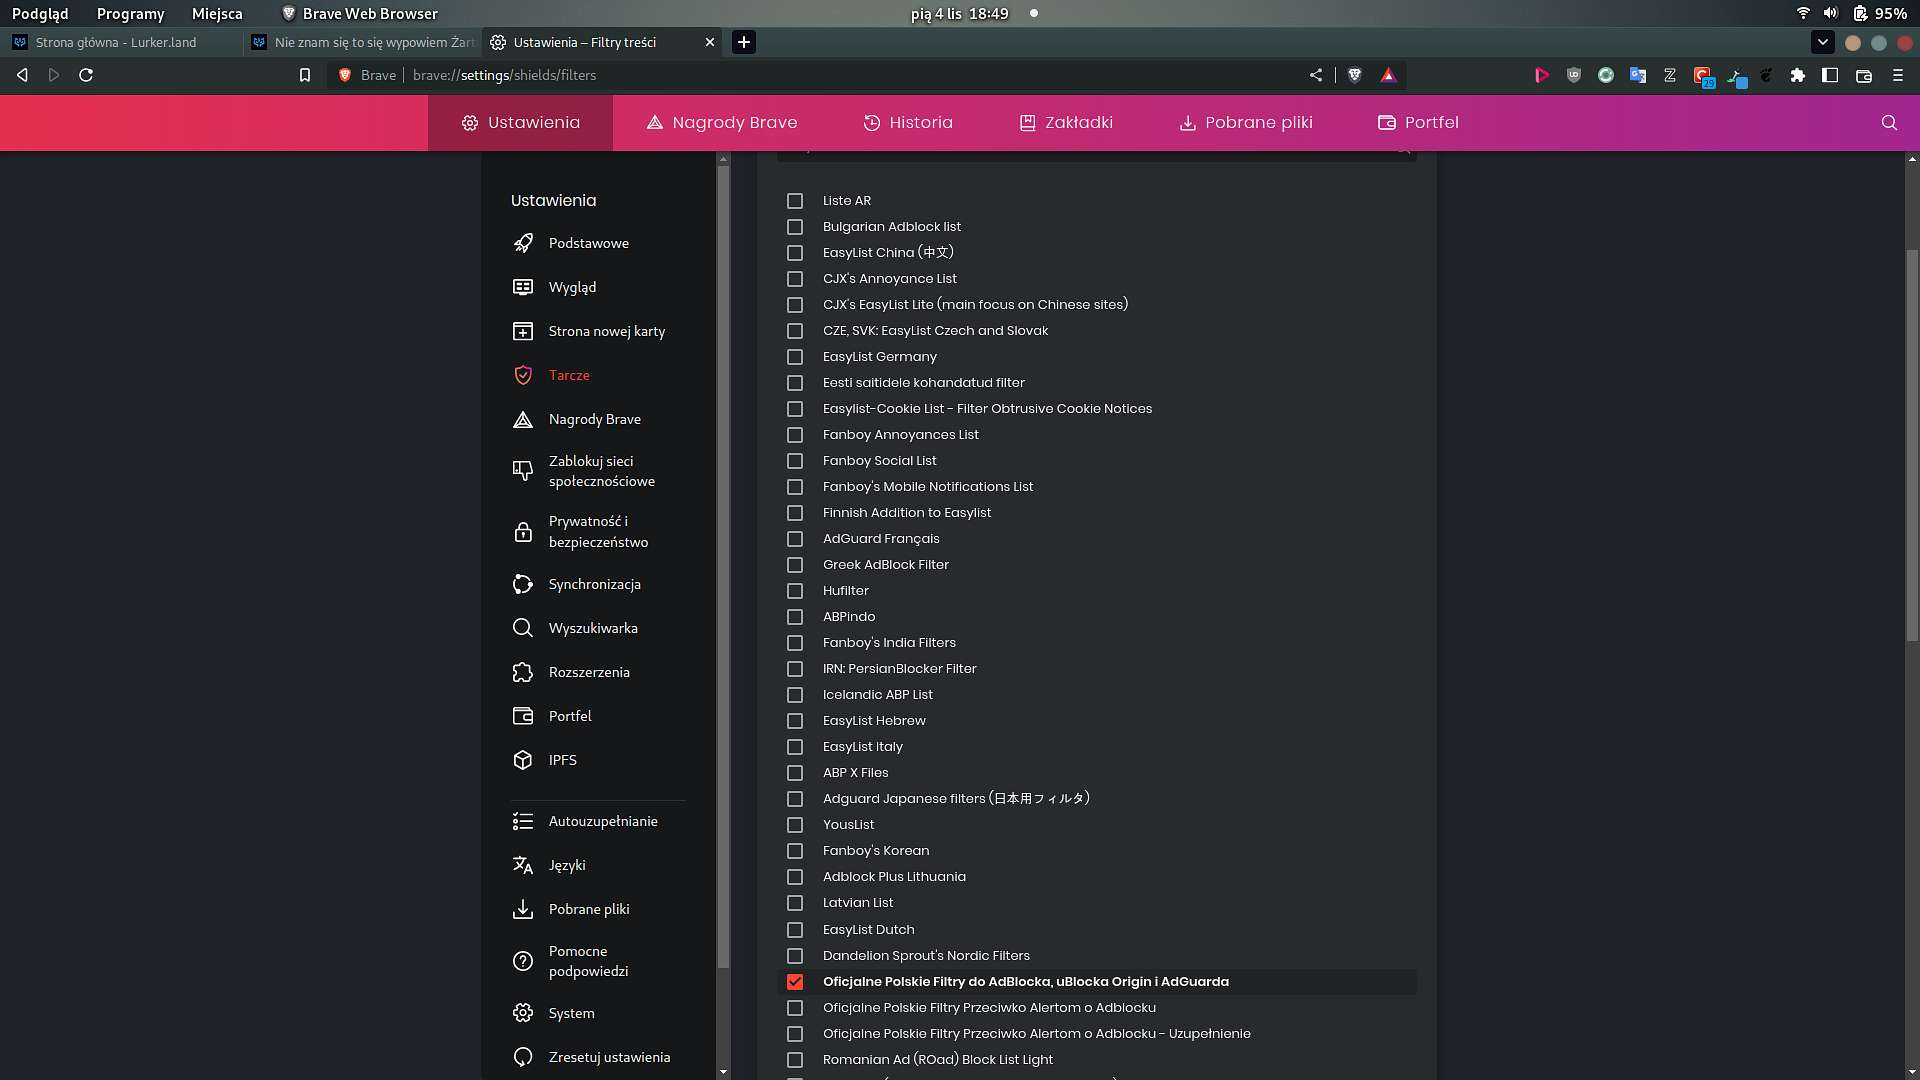Open Pobrane pliki header tab
Viewport: 1920px width, 1080px height.
click(x=1245, y=122)
